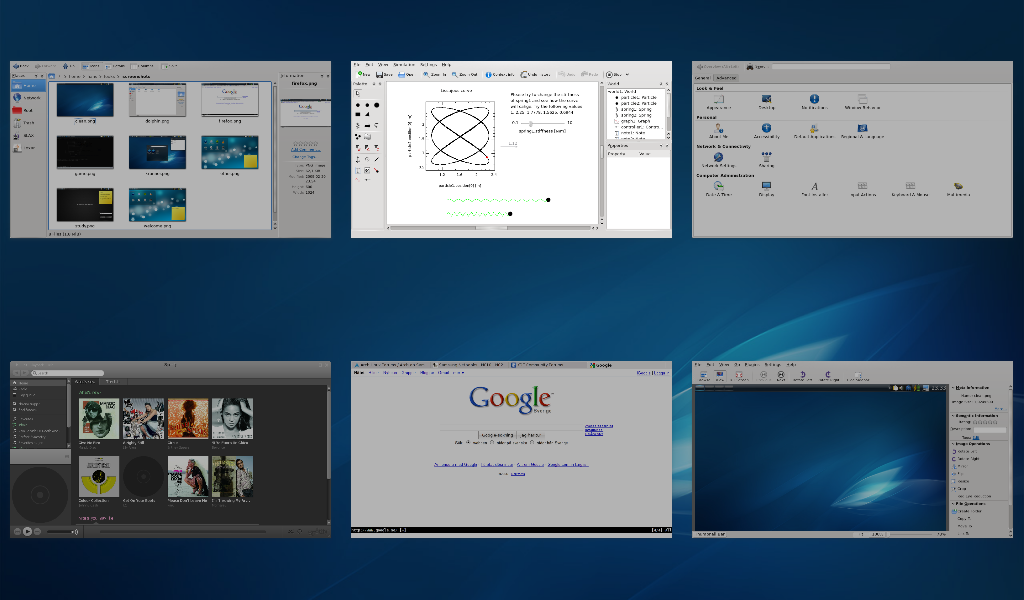
Task: Open the File menu in the Step window
Action: tap(356, 64)
